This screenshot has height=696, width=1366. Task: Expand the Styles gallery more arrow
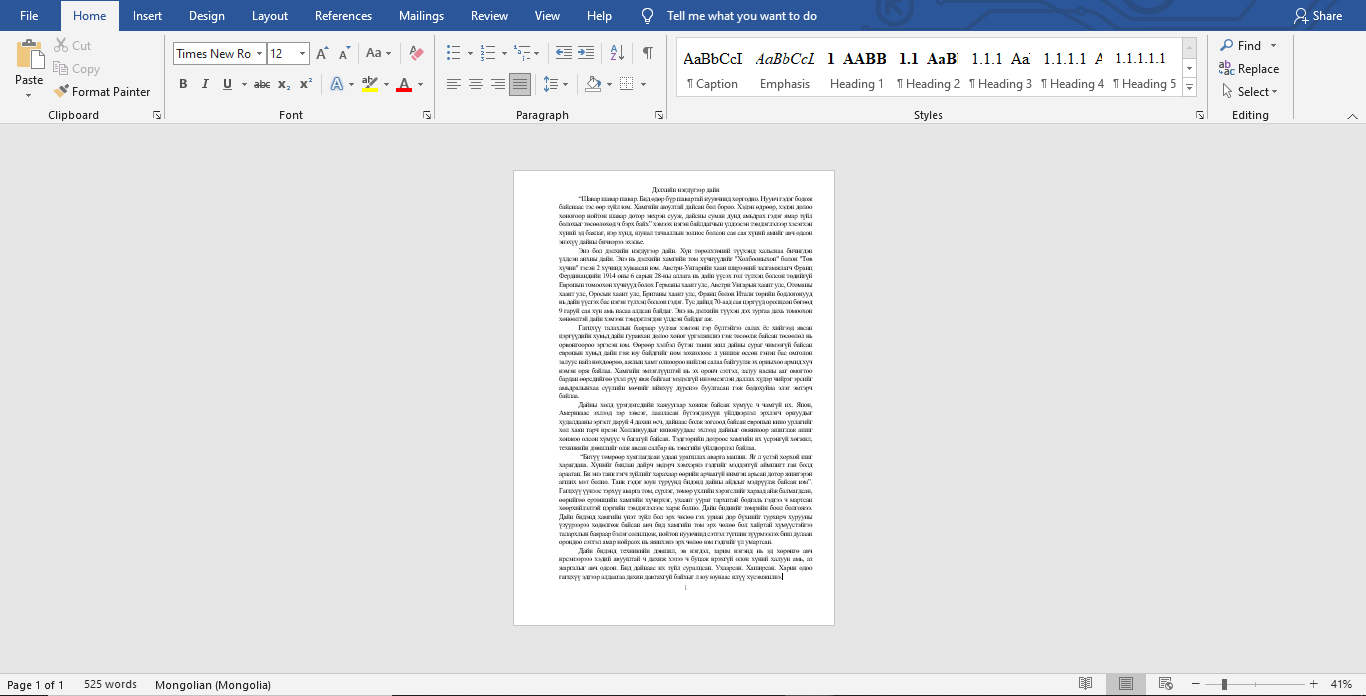click(1190, 89)
